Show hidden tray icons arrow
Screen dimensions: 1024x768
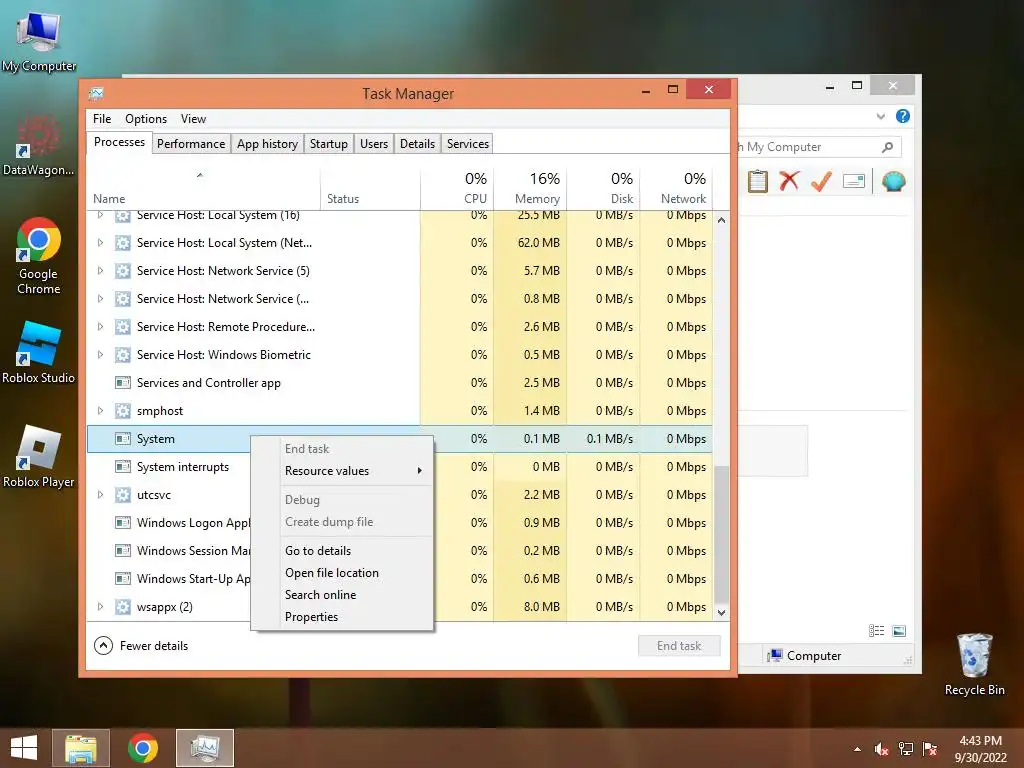click(x=857, y=749)
